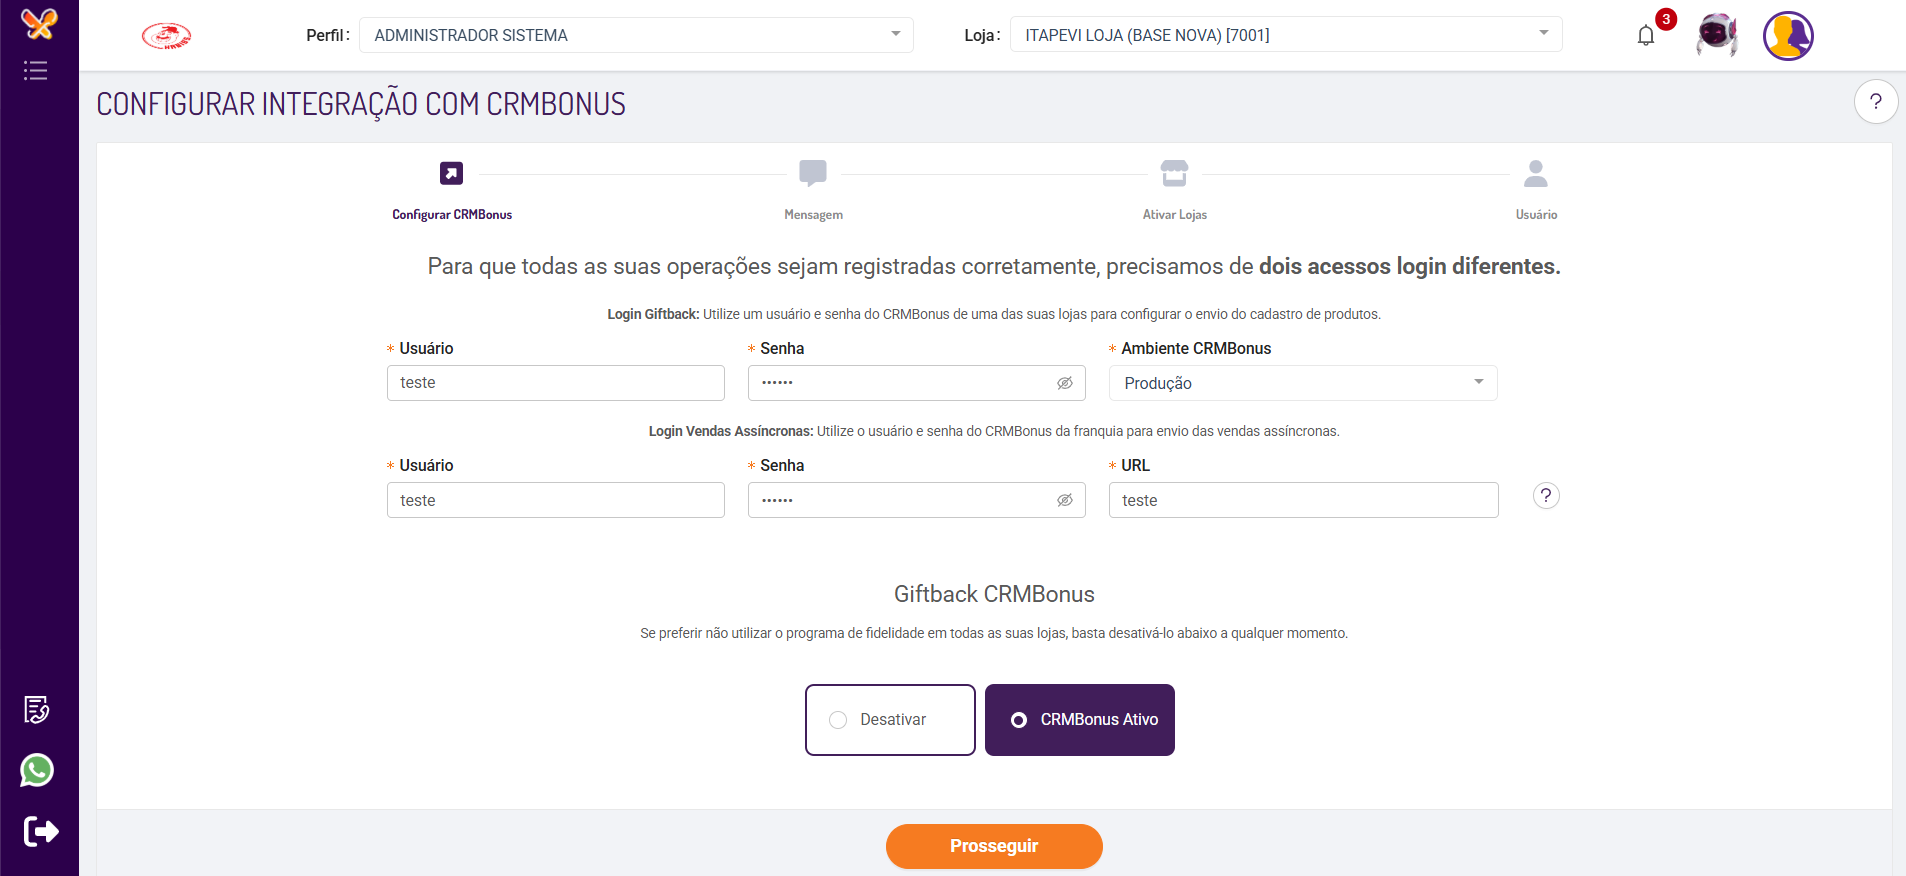Image resolution: width=1906 pixels, height=876 pixels.
Task: Click the astronaut assistant avatar icon
Action: click(x=1717, y=36)
